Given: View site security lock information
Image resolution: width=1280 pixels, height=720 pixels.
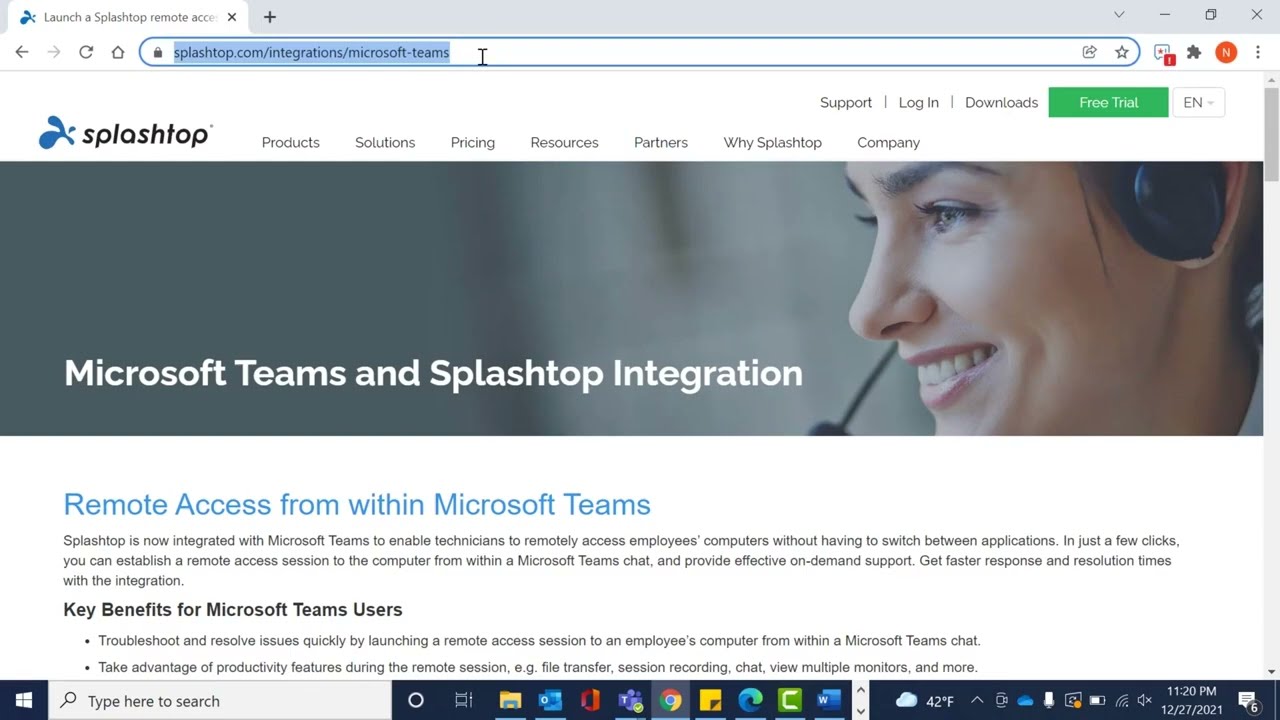Looking at the screenshot, I should (157, 52).
